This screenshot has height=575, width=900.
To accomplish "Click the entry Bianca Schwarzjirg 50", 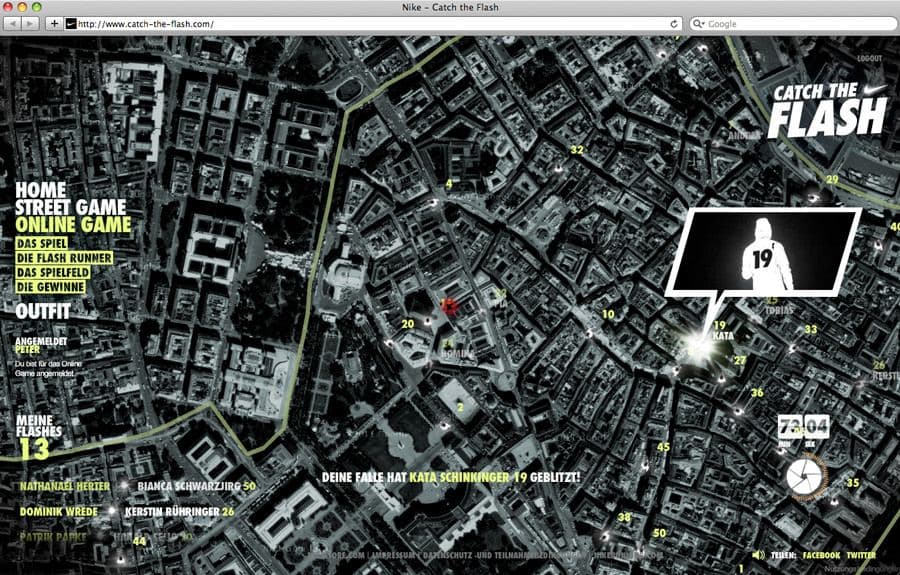I will pos(196,487).
